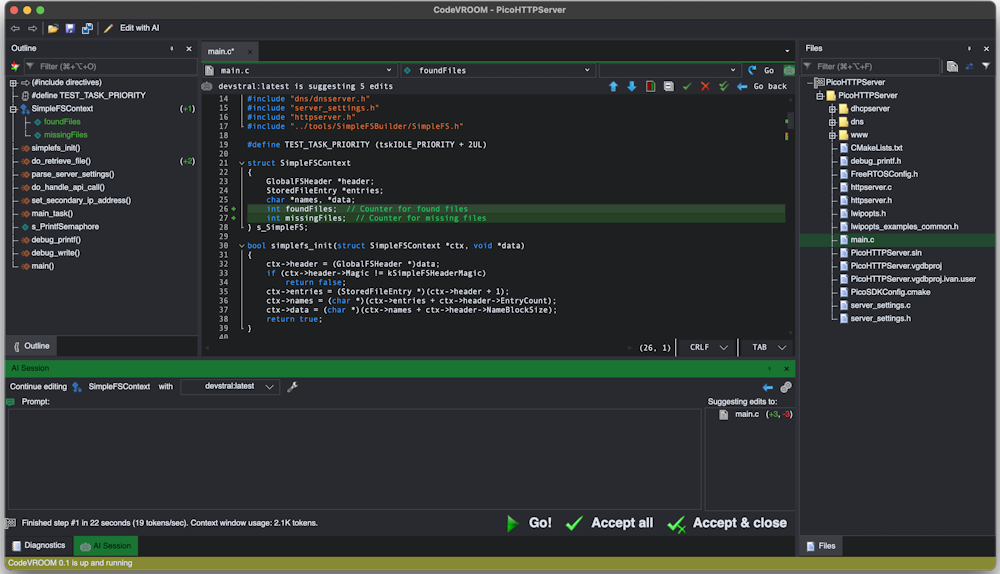Click Accept & close button
Image resolution: width=1000 pixels, height=574 pixels.
[x=727, y=523]
